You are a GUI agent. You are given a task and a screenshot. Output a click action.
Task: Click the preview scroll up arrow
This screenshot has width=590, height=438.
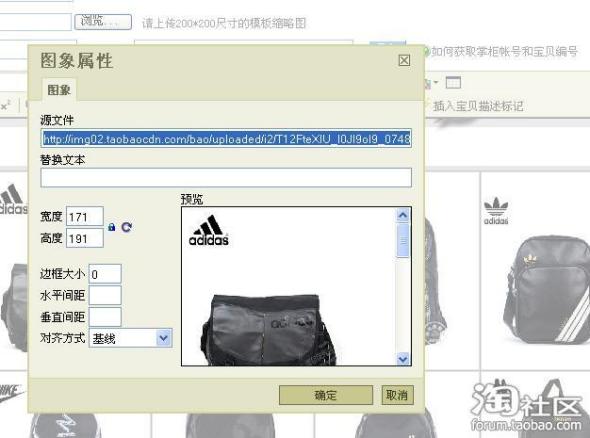point(403,215)
